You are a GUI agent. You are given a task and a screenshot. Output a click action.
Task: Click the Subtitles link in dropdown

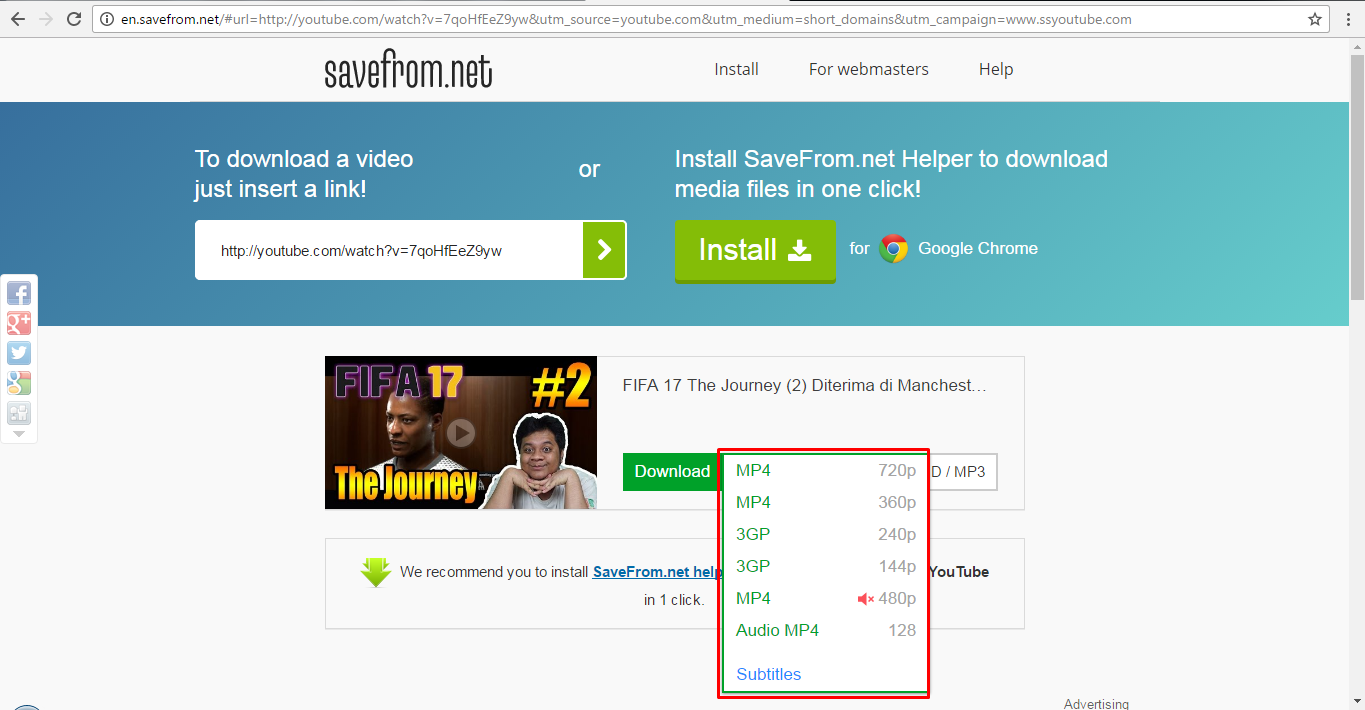(x=768, y=674)
